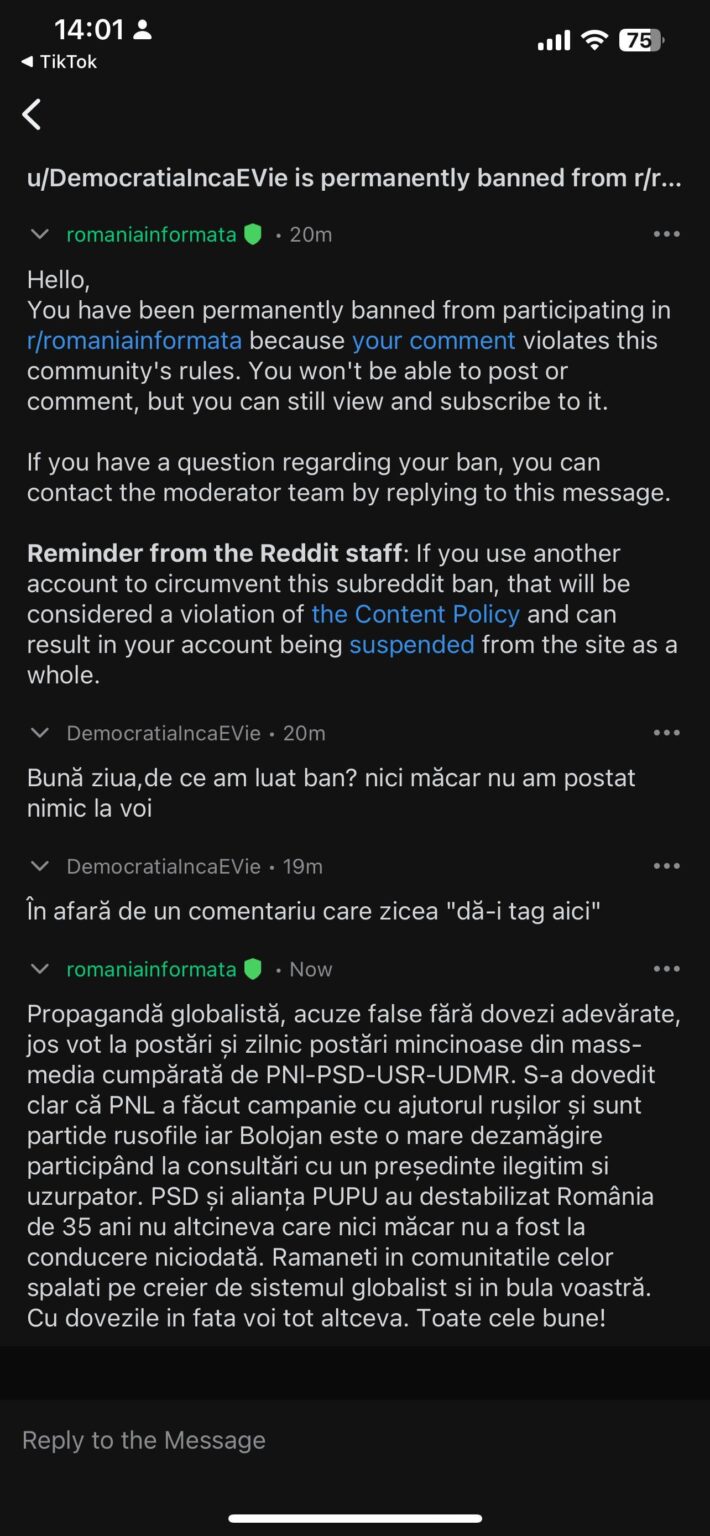Screen dimensions: 710x1536
Task: Open options for DemocratiaIncaEVie 20m message
Action: (x=666, y=733)
